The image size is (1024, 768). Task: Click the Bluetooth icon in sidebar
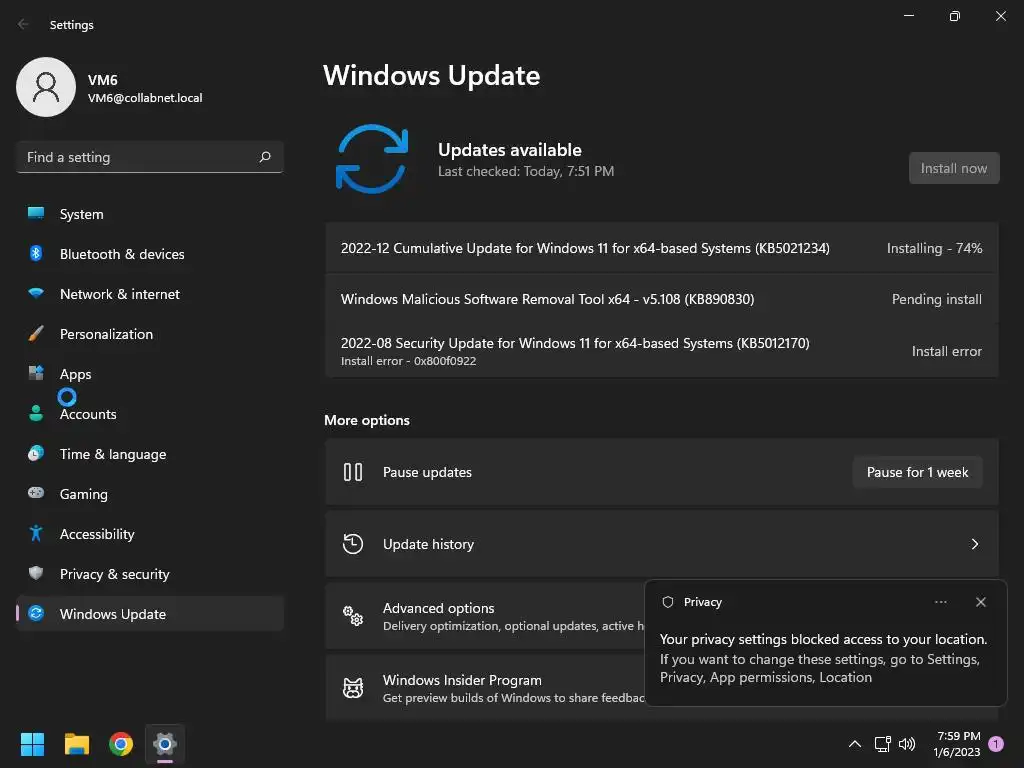(36, 253)
